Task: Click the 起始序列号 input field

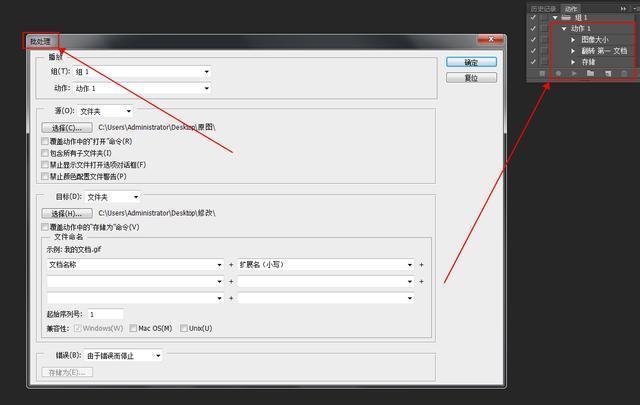Action: tap(106, 314)
